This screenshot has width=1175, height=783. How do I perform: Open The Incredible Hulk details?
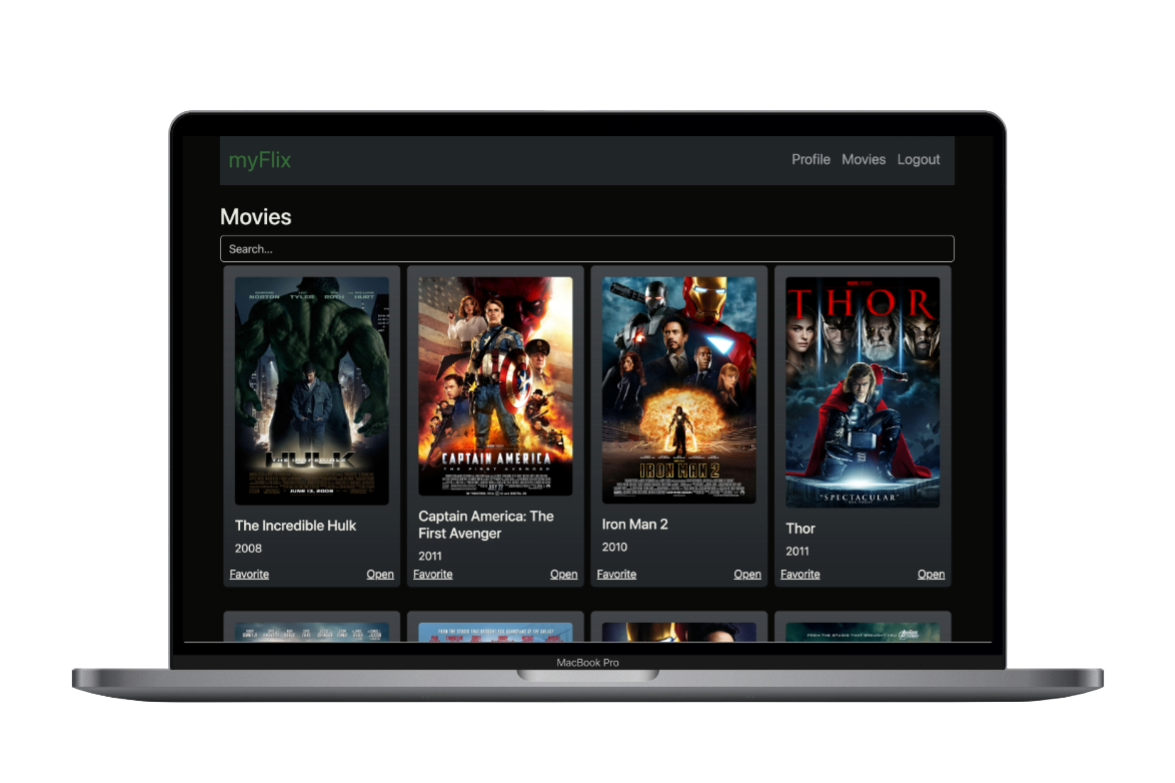point(380,574)
